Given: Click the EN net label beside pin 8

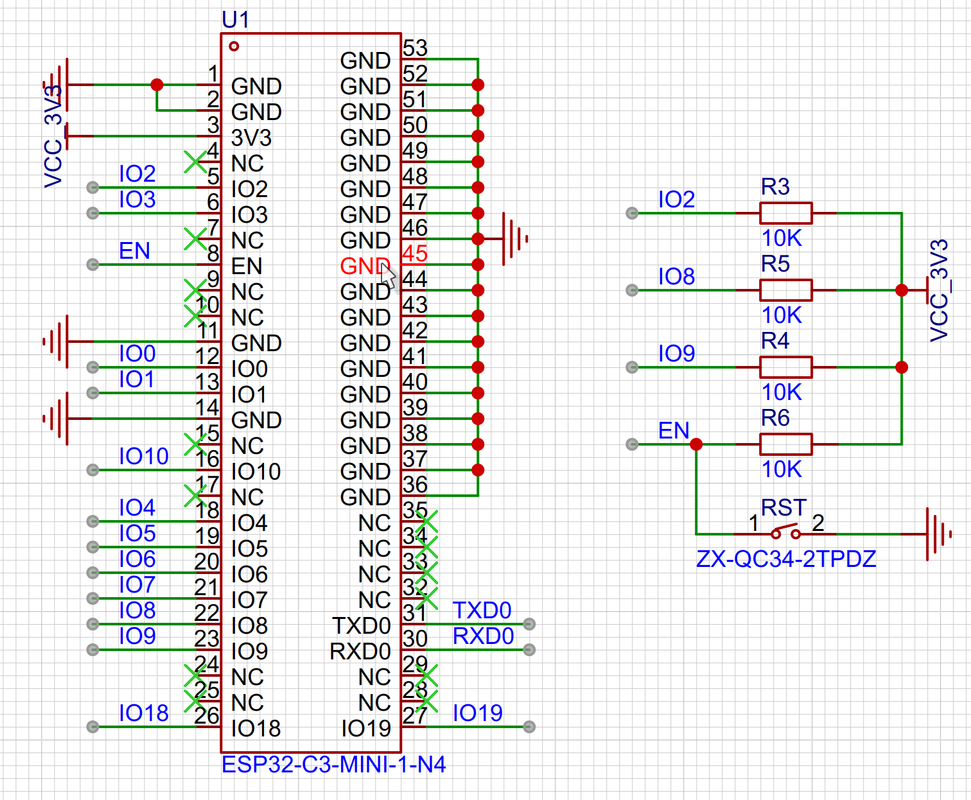Looking at the screenshot, I should pyautogui.click(x=134, y=251).
